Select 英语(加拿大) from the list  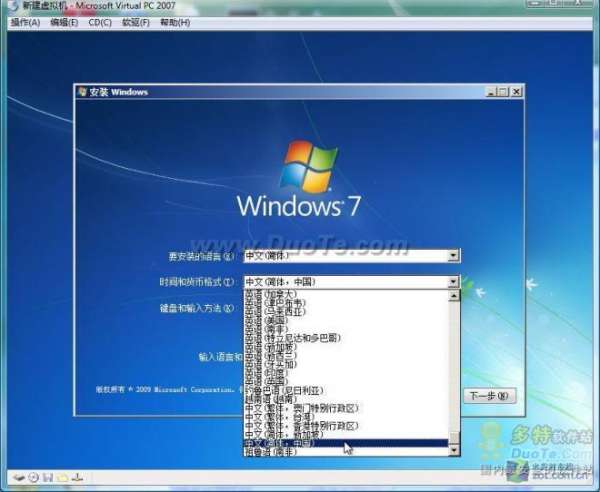coord(346,294)
